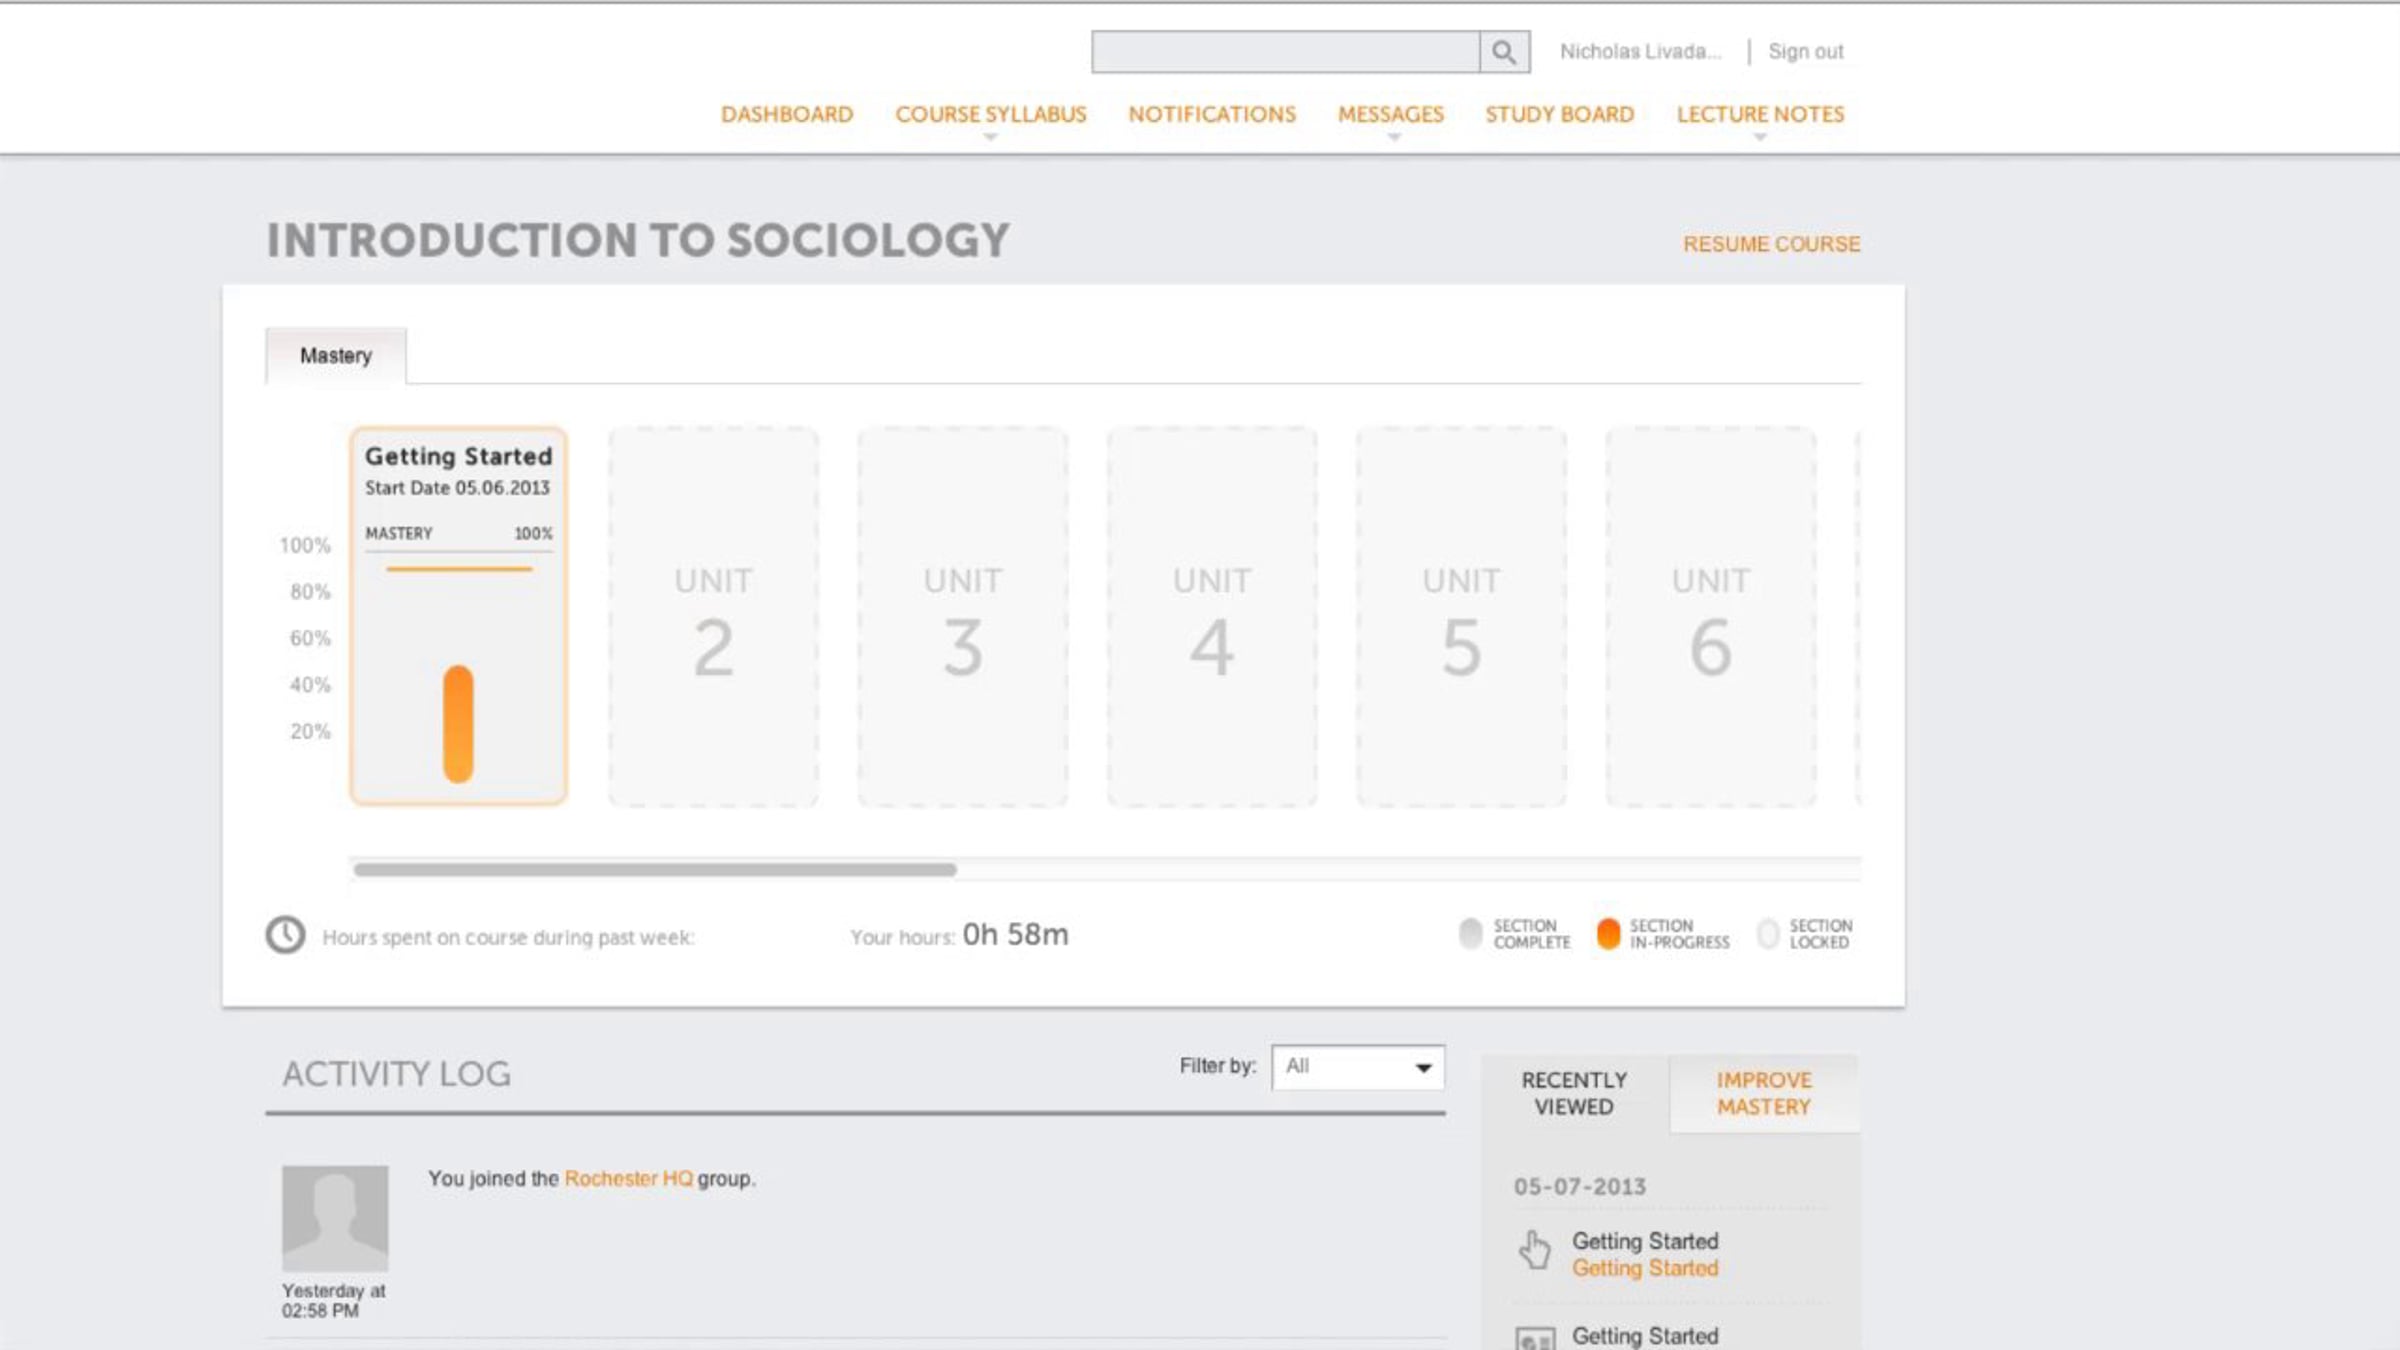2400x1350 pixels.
Task: Click the orange mastery progress bar in Getting Started
Action: pos(458,724)
